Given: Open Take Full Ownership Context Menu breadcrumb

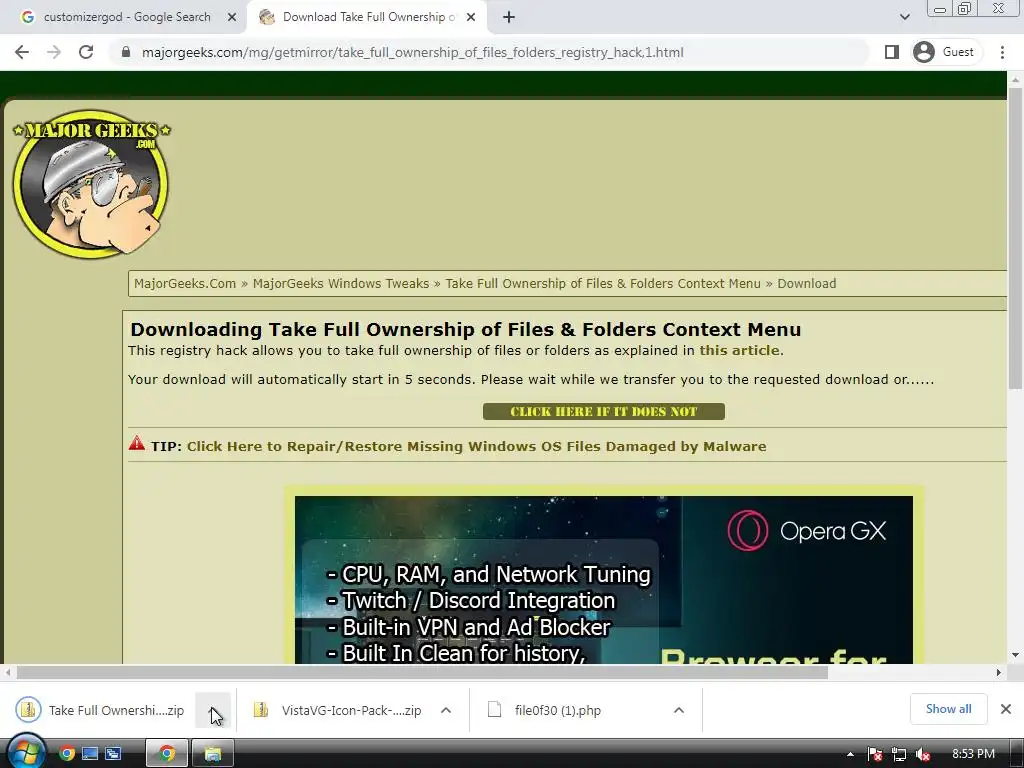Looking at the screenshot, I should [603, 283].
